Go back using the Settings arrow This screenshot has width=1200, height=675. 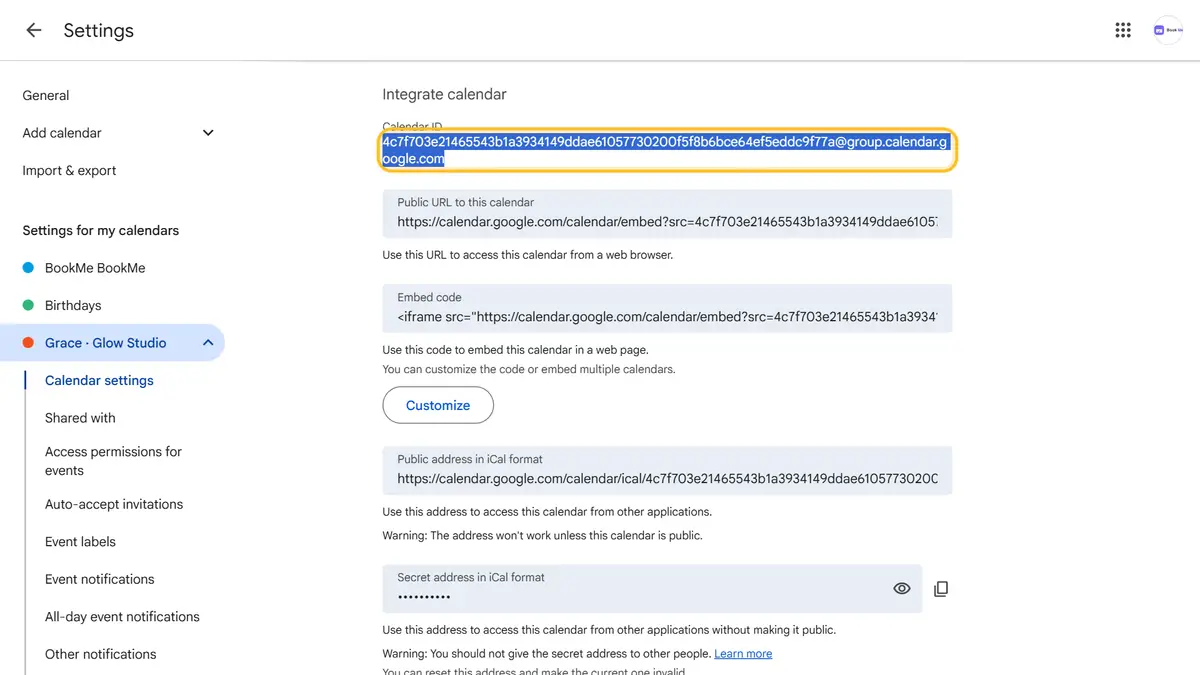[34, 30]
